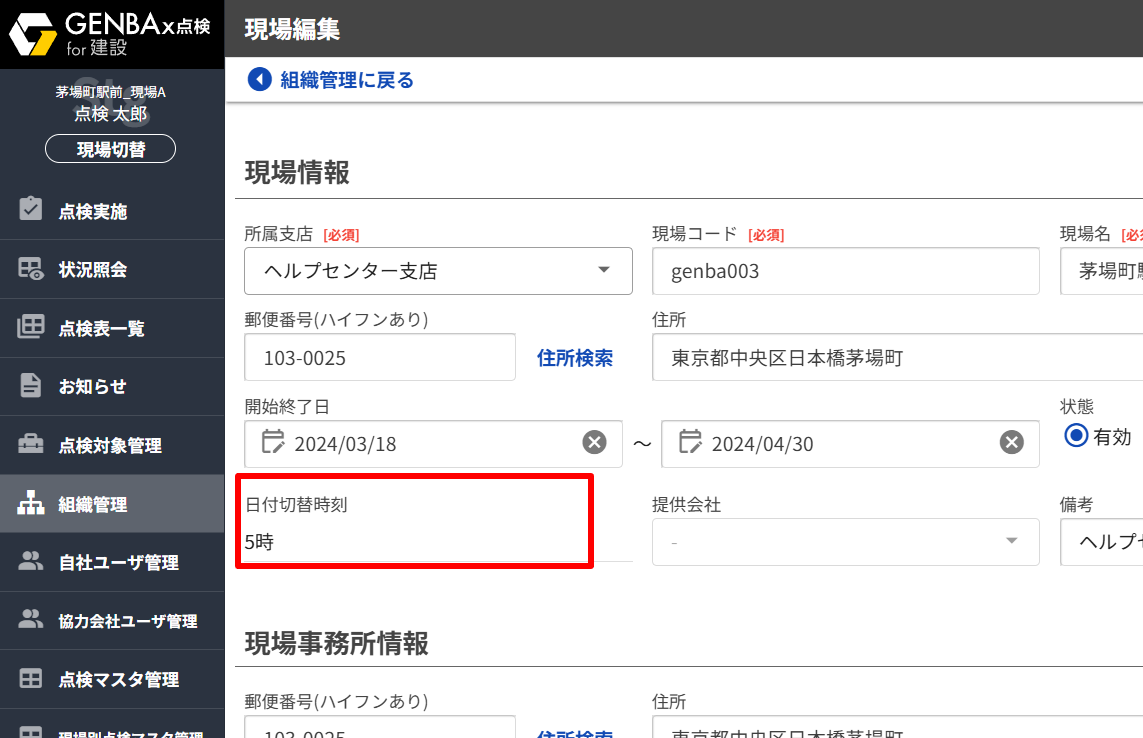Click the 住所 field 東京都中央区日本橋茅場町 under 現場情報
Image resolution: width=1143 pixels, height=738 pixels.
(897, 357)
